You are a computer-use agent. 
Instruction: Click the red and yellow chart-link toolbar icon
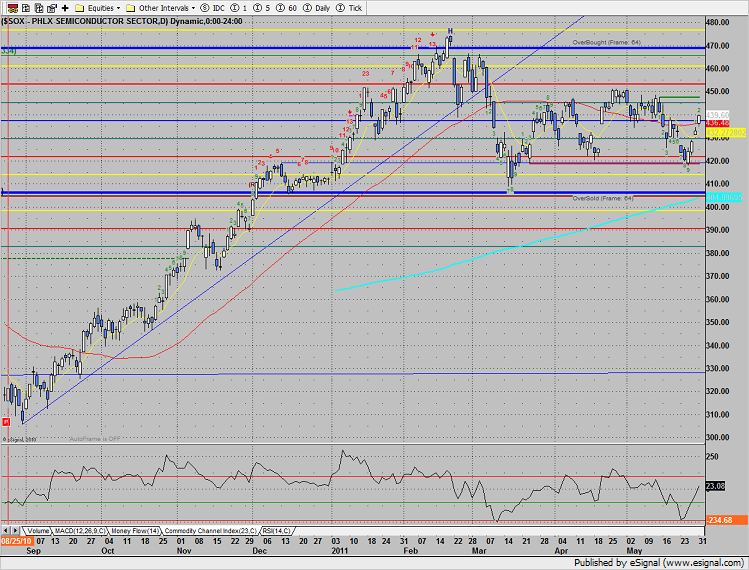(13, 8)
